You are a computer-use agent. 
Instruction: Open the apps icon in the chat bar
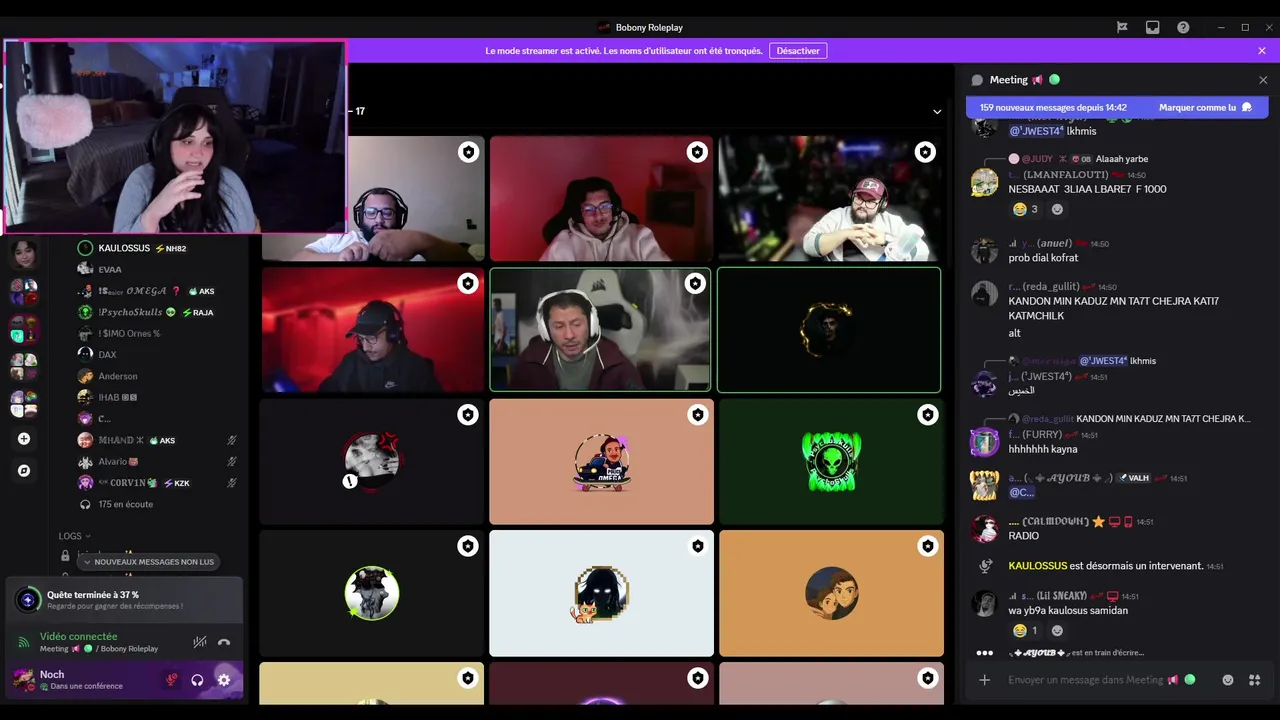(1254, 680)
